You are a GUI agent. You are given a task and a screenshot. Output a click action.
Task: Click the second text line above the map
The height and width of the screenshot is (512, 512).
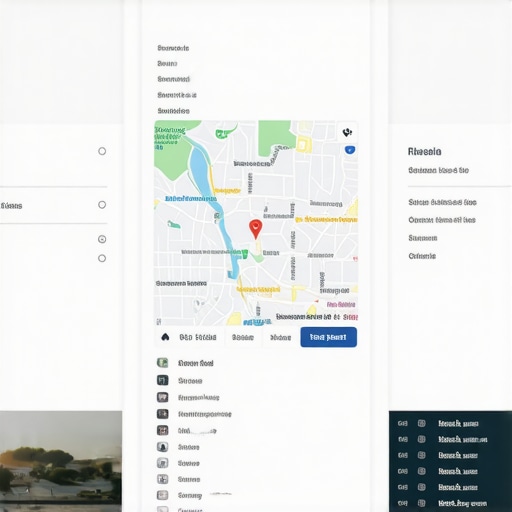click(167, 63)
